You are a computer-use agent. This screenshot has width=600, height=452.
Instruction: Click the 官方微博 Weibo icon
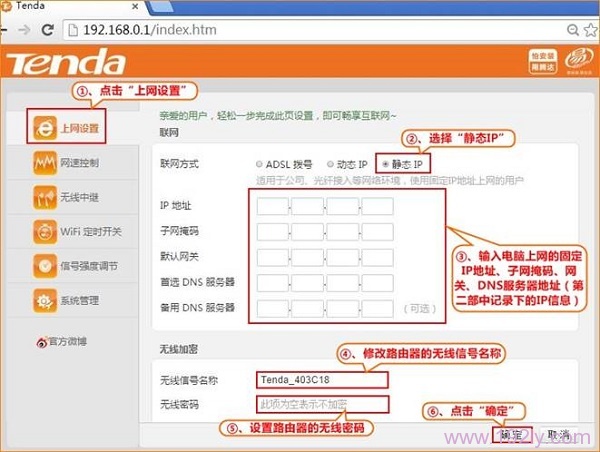pos(42,342)
